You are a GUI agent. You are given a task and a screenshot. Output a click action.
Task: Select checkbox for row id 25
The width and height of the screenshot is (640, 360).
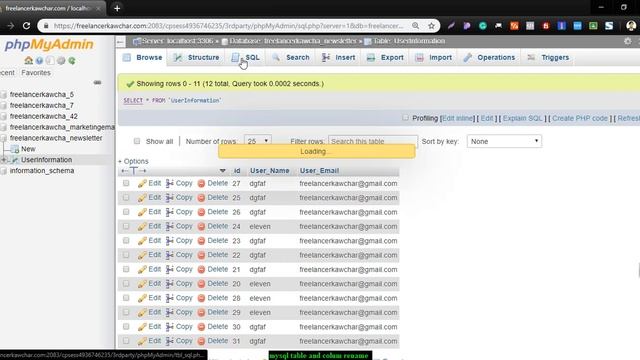[x=126, y=198]
